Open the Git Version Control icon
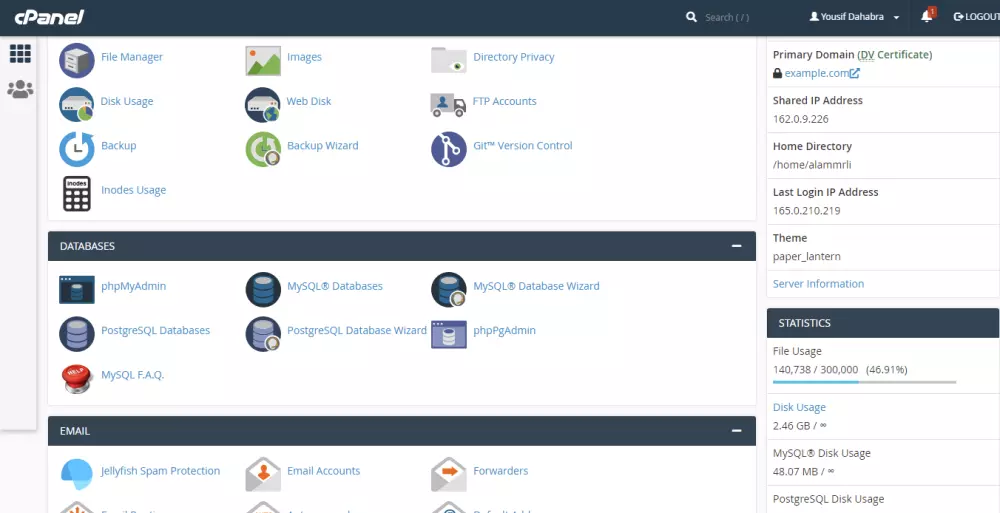Screen dimensions: 1000x513 click(x=449, y=149)
